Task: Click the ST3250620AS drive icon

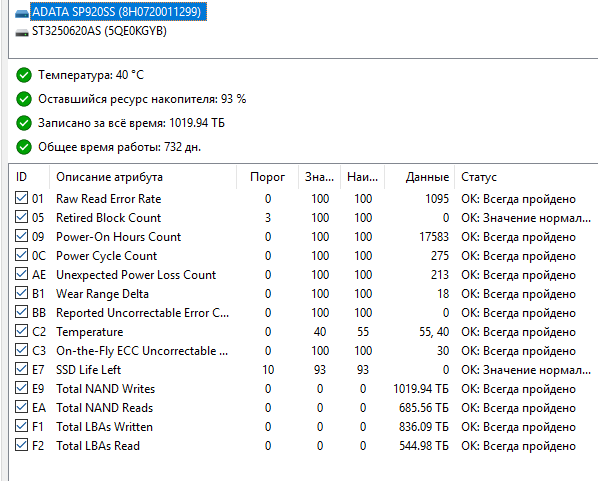Action: point(22,33)
